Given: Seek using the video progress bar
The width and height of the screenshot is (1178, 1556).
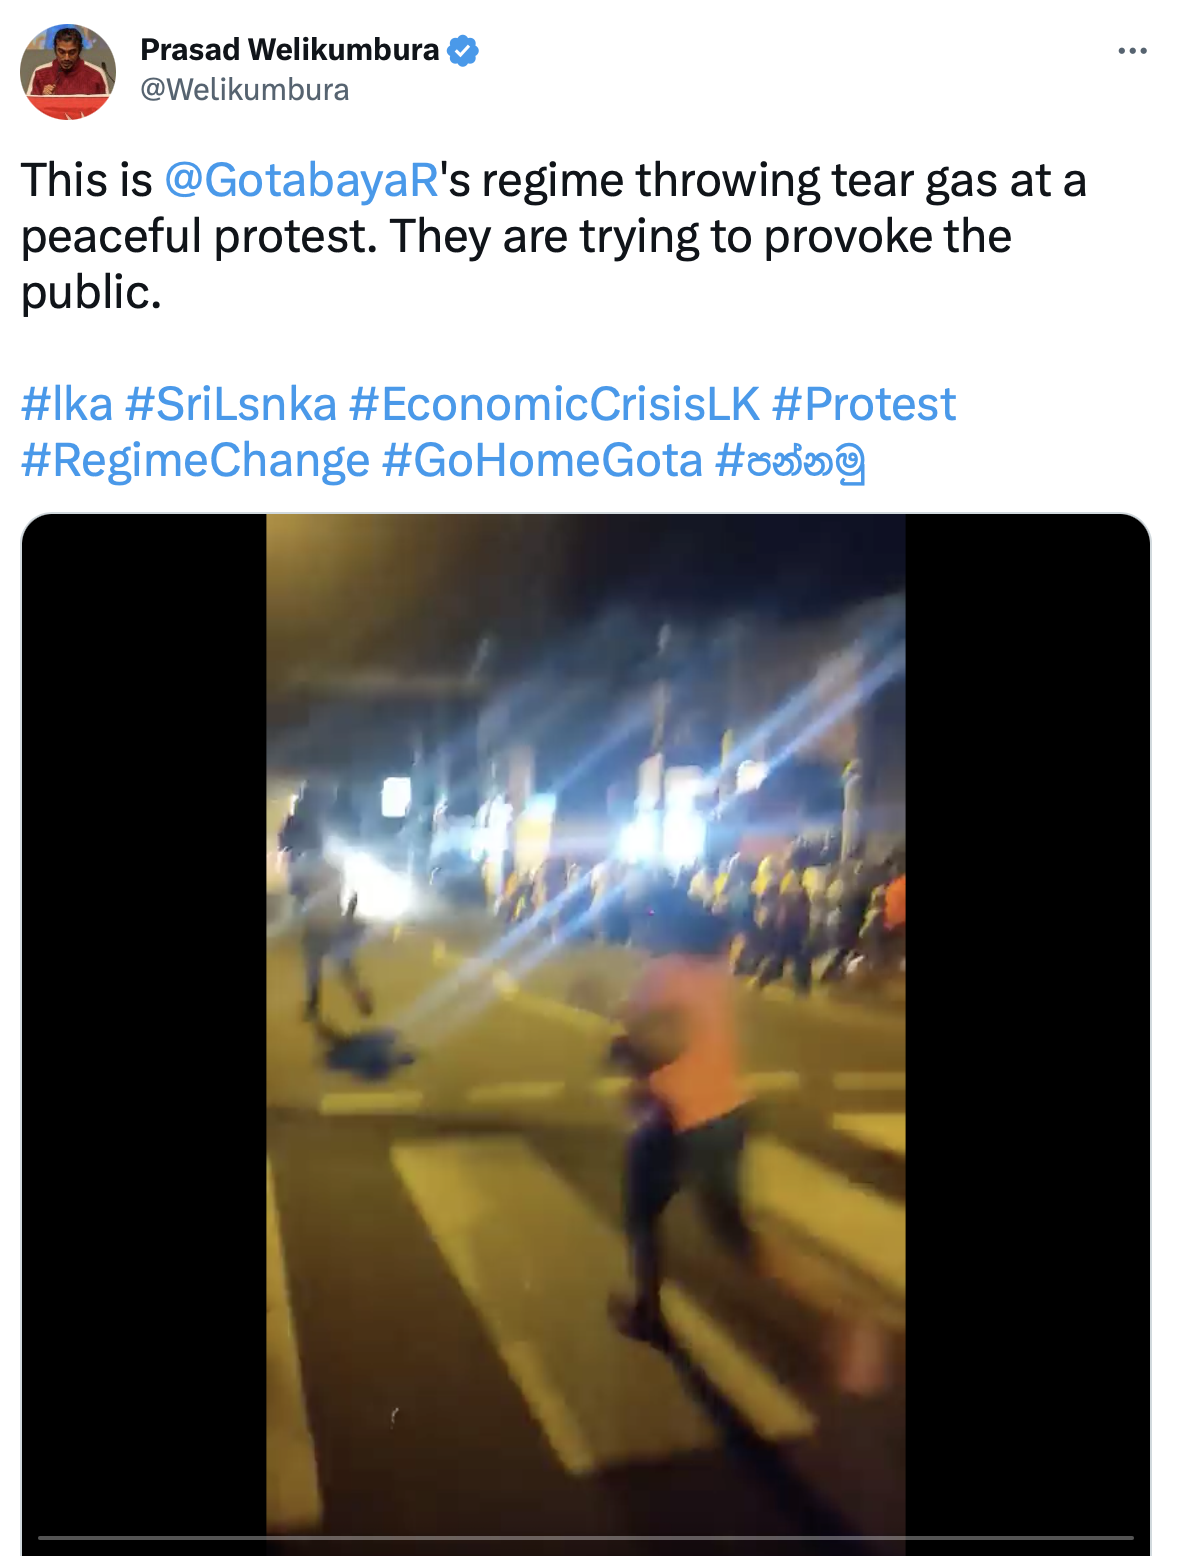Looking at the screenshot, I should [586, 1538].
